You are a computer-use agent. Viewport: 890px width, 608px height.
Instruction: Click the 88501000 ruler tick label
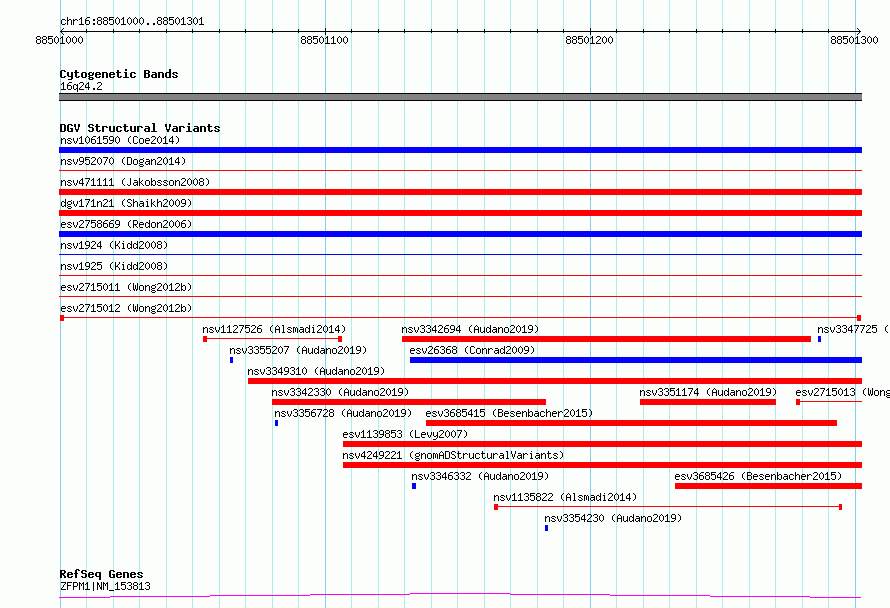click(59, 41)
